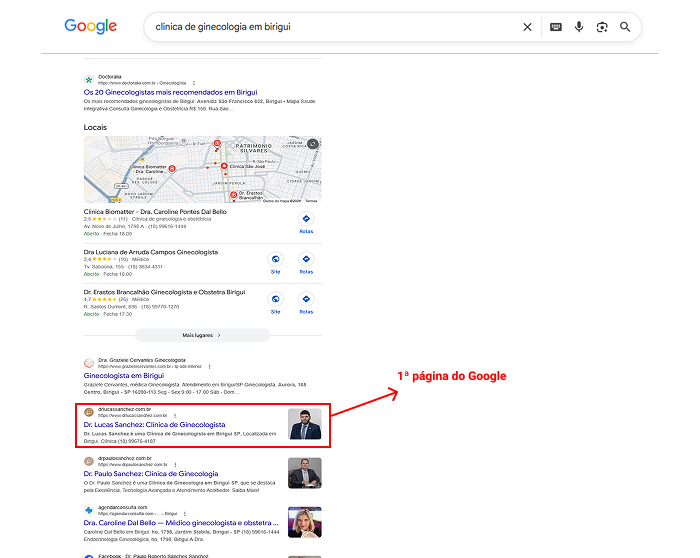Open the Dr. Paulo Sanchez photo thumbnail
The image size is (700, 558).
click(305, 473)
